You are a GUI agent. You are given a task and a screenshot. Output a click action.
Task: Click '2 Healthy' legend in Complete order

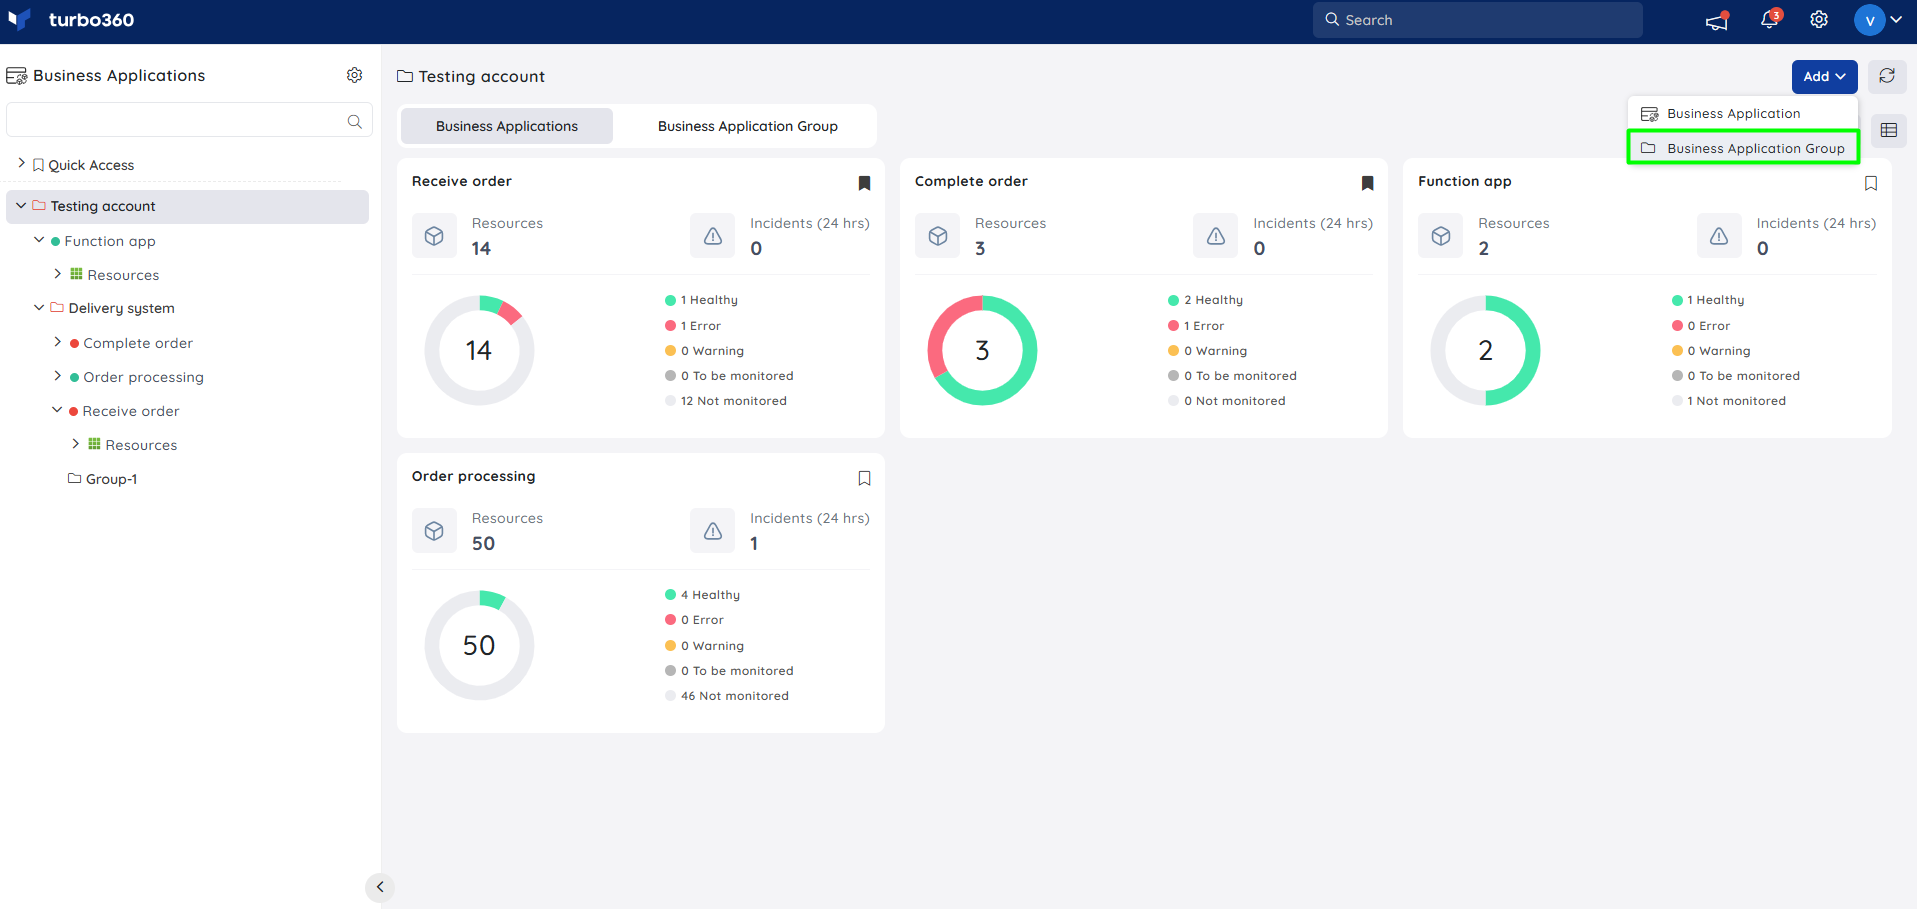(x=1206, y=300)
